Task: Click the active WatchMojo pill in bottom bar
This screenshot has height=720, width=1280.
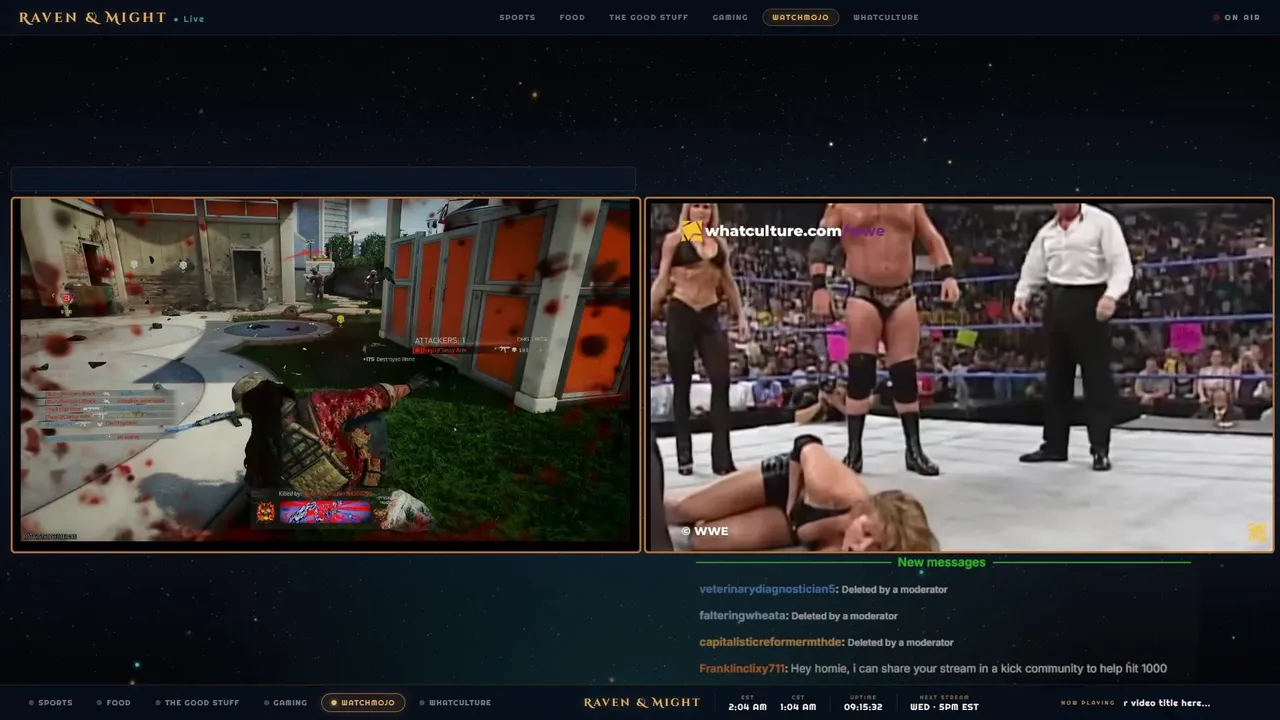Action: tap(363, 703)
